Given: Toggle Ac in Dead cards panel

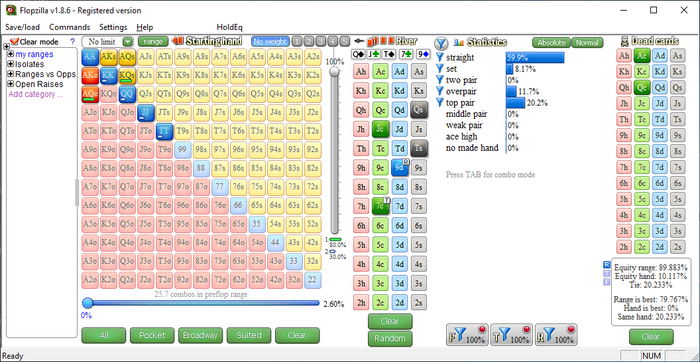Looking at the screenshot, I should (642, 55).
